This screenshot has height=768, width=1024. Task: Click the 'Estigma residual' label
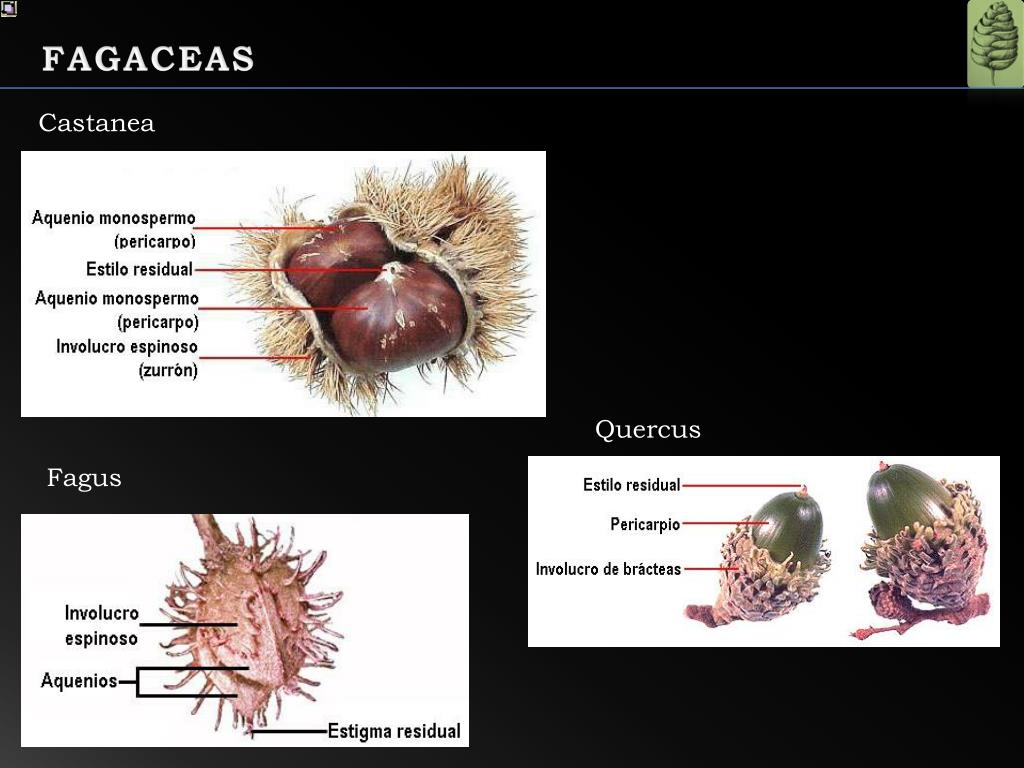click(394, 731)
